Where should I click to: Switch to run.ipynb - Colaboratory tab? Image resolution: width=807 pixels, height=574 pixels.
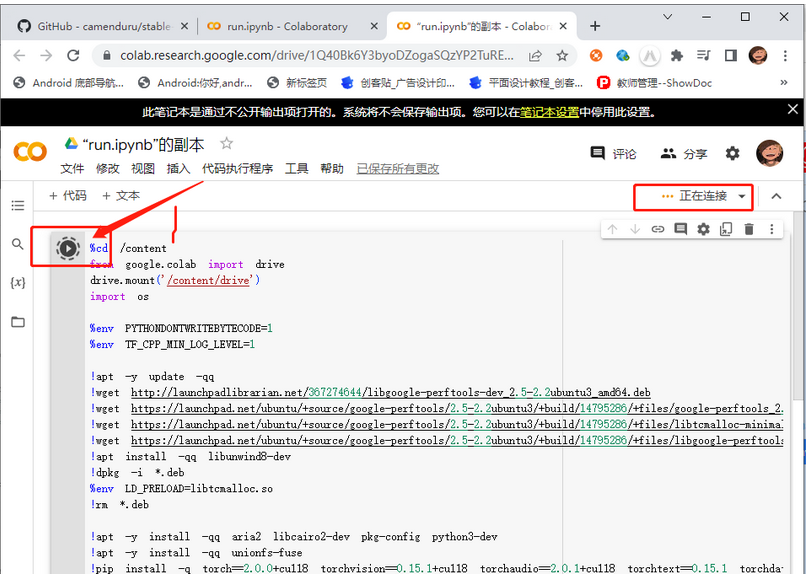point(286,26)
